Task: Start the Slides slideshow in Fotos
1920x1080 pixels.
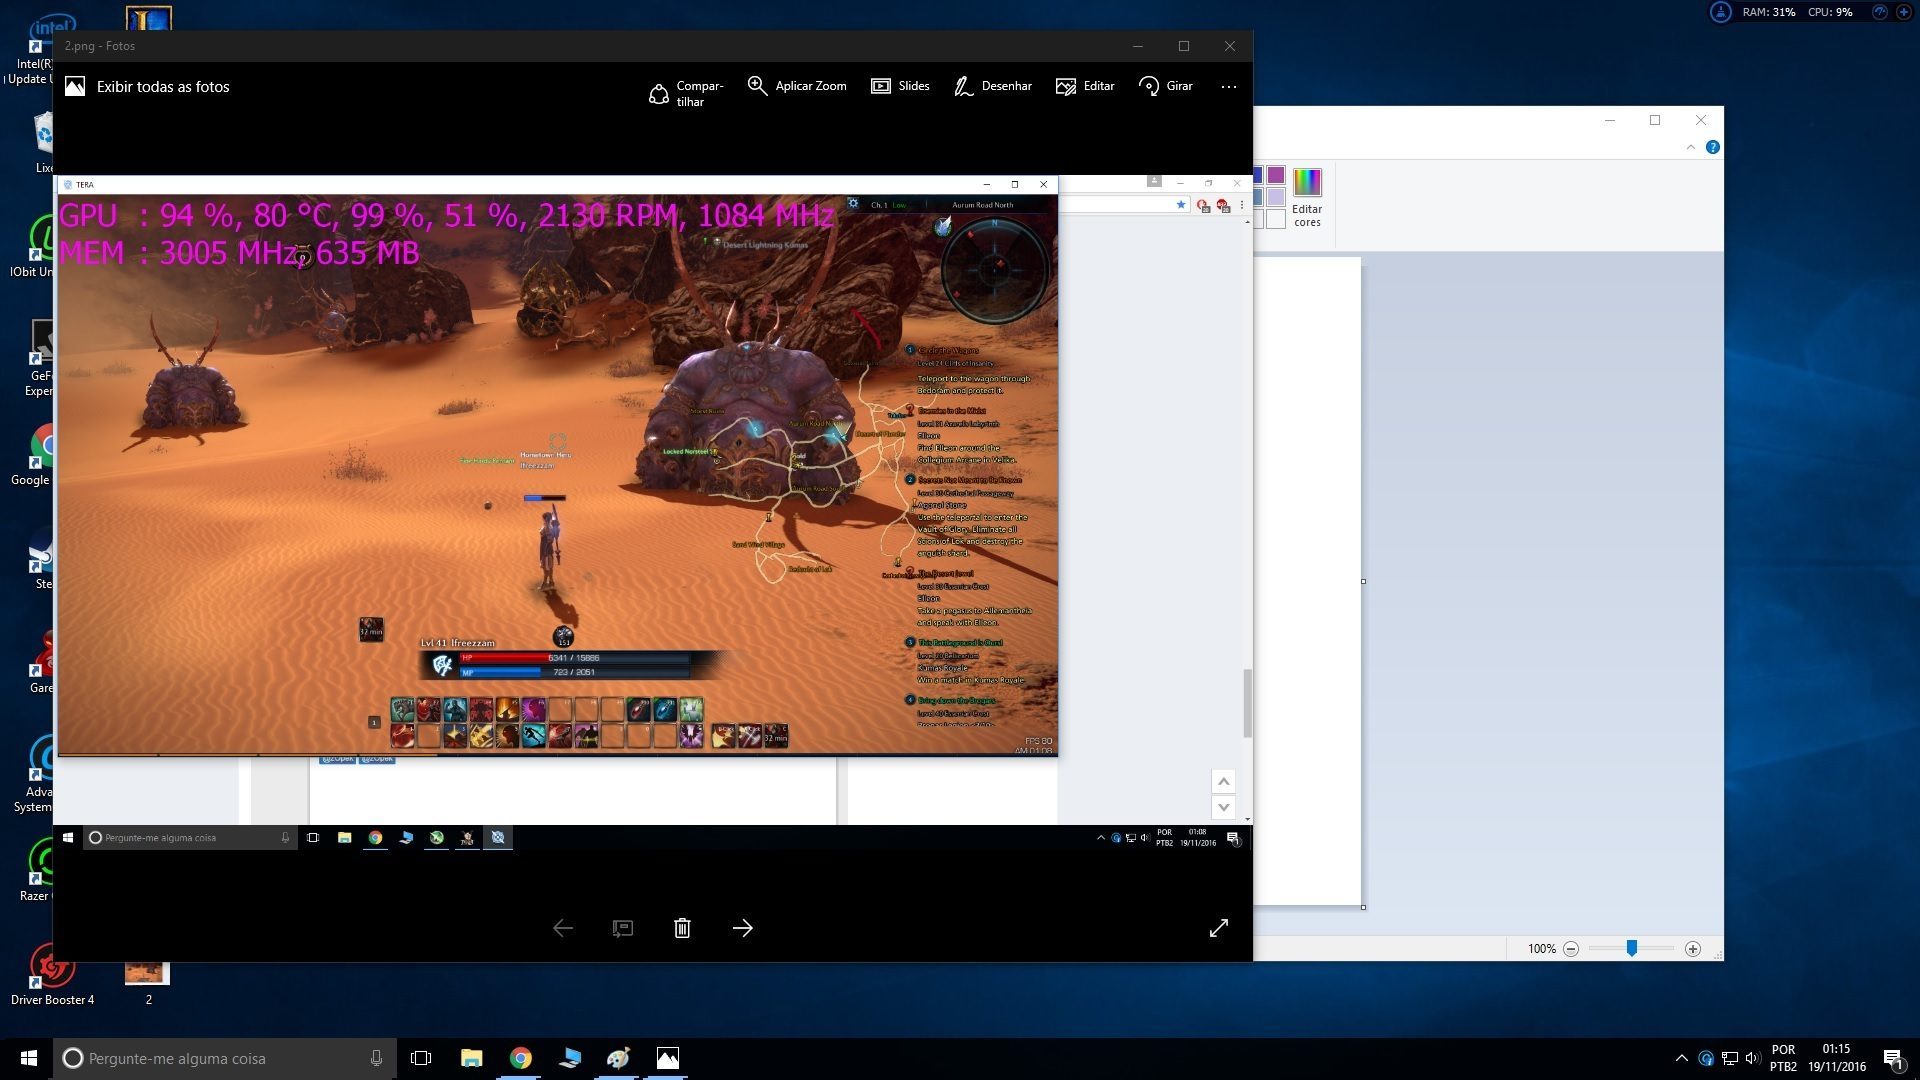Action: tap(900, 86)
